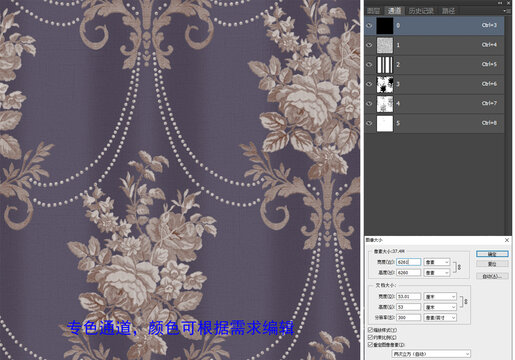Toggle eye icon for channel 4

[x=369, y=104]
